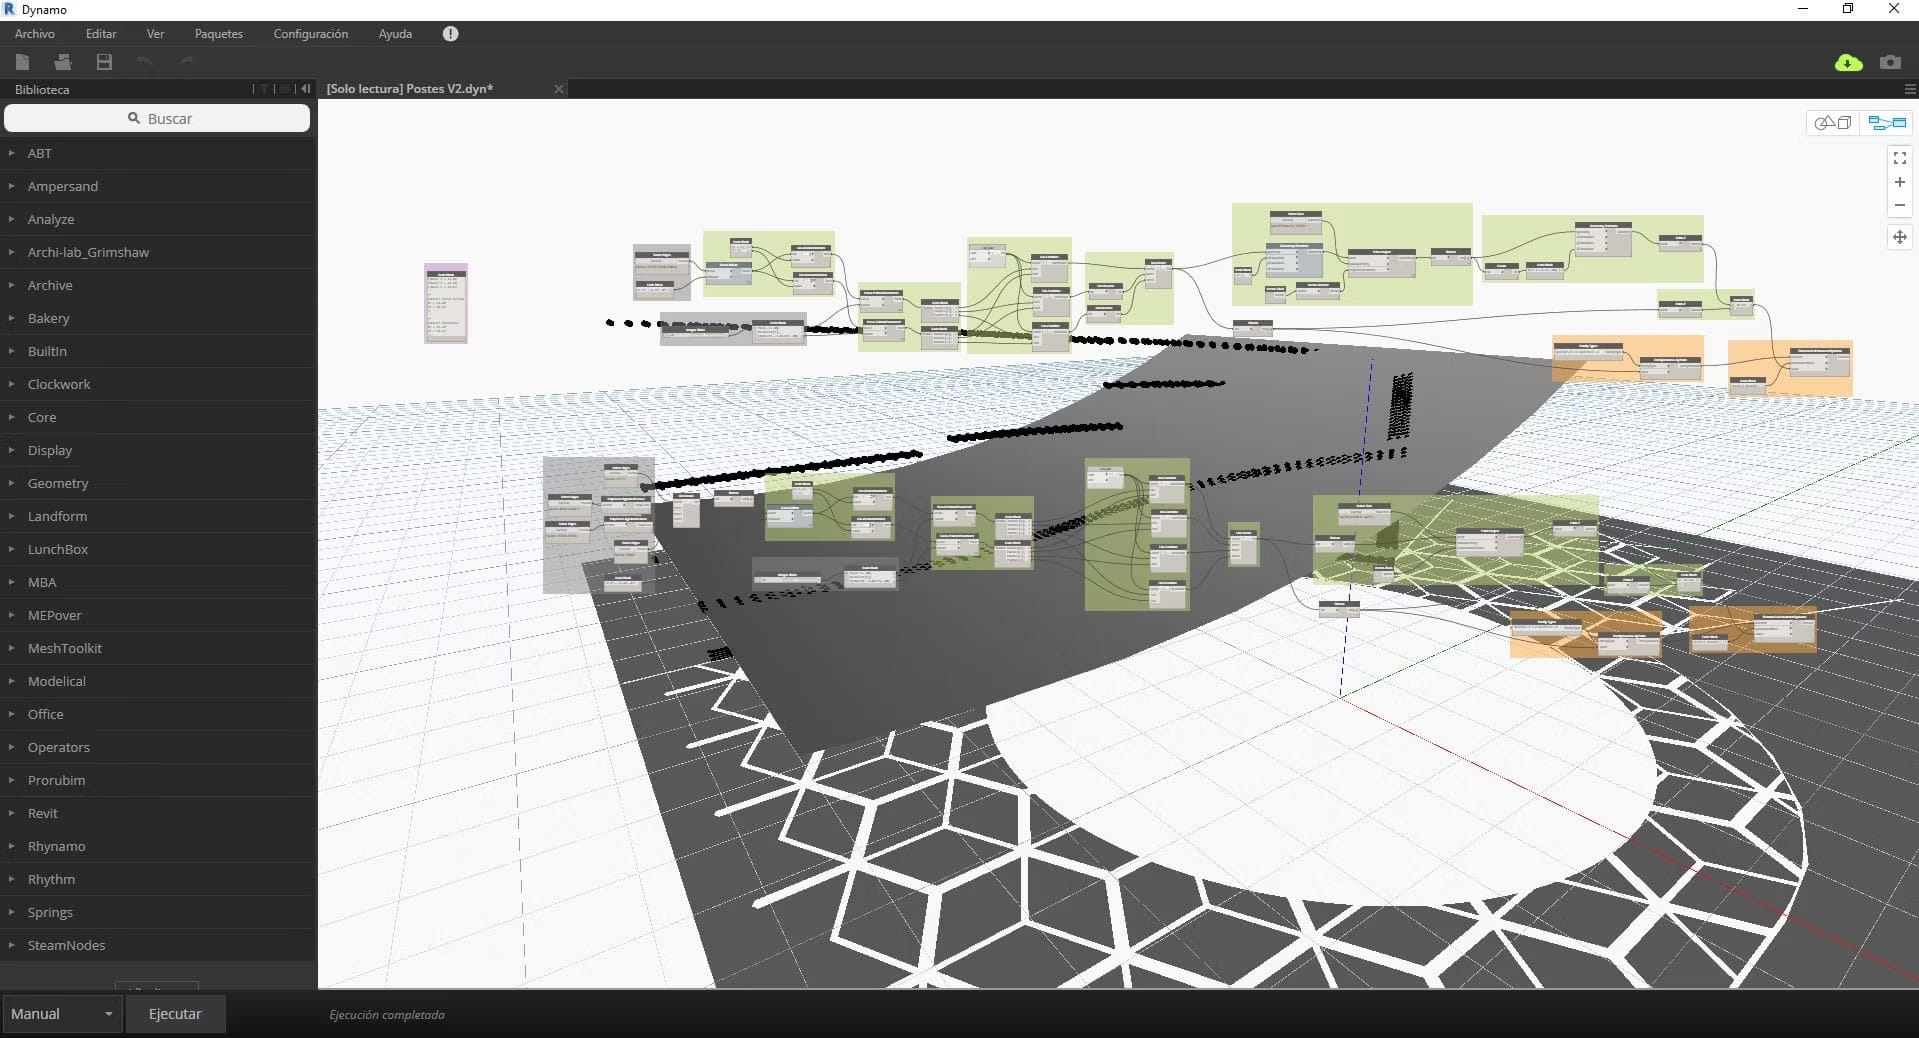Switch to graph view navigation mode
This screenshot has height=1038, width=1919.
pyautogui.click(x=1886, y=123)
